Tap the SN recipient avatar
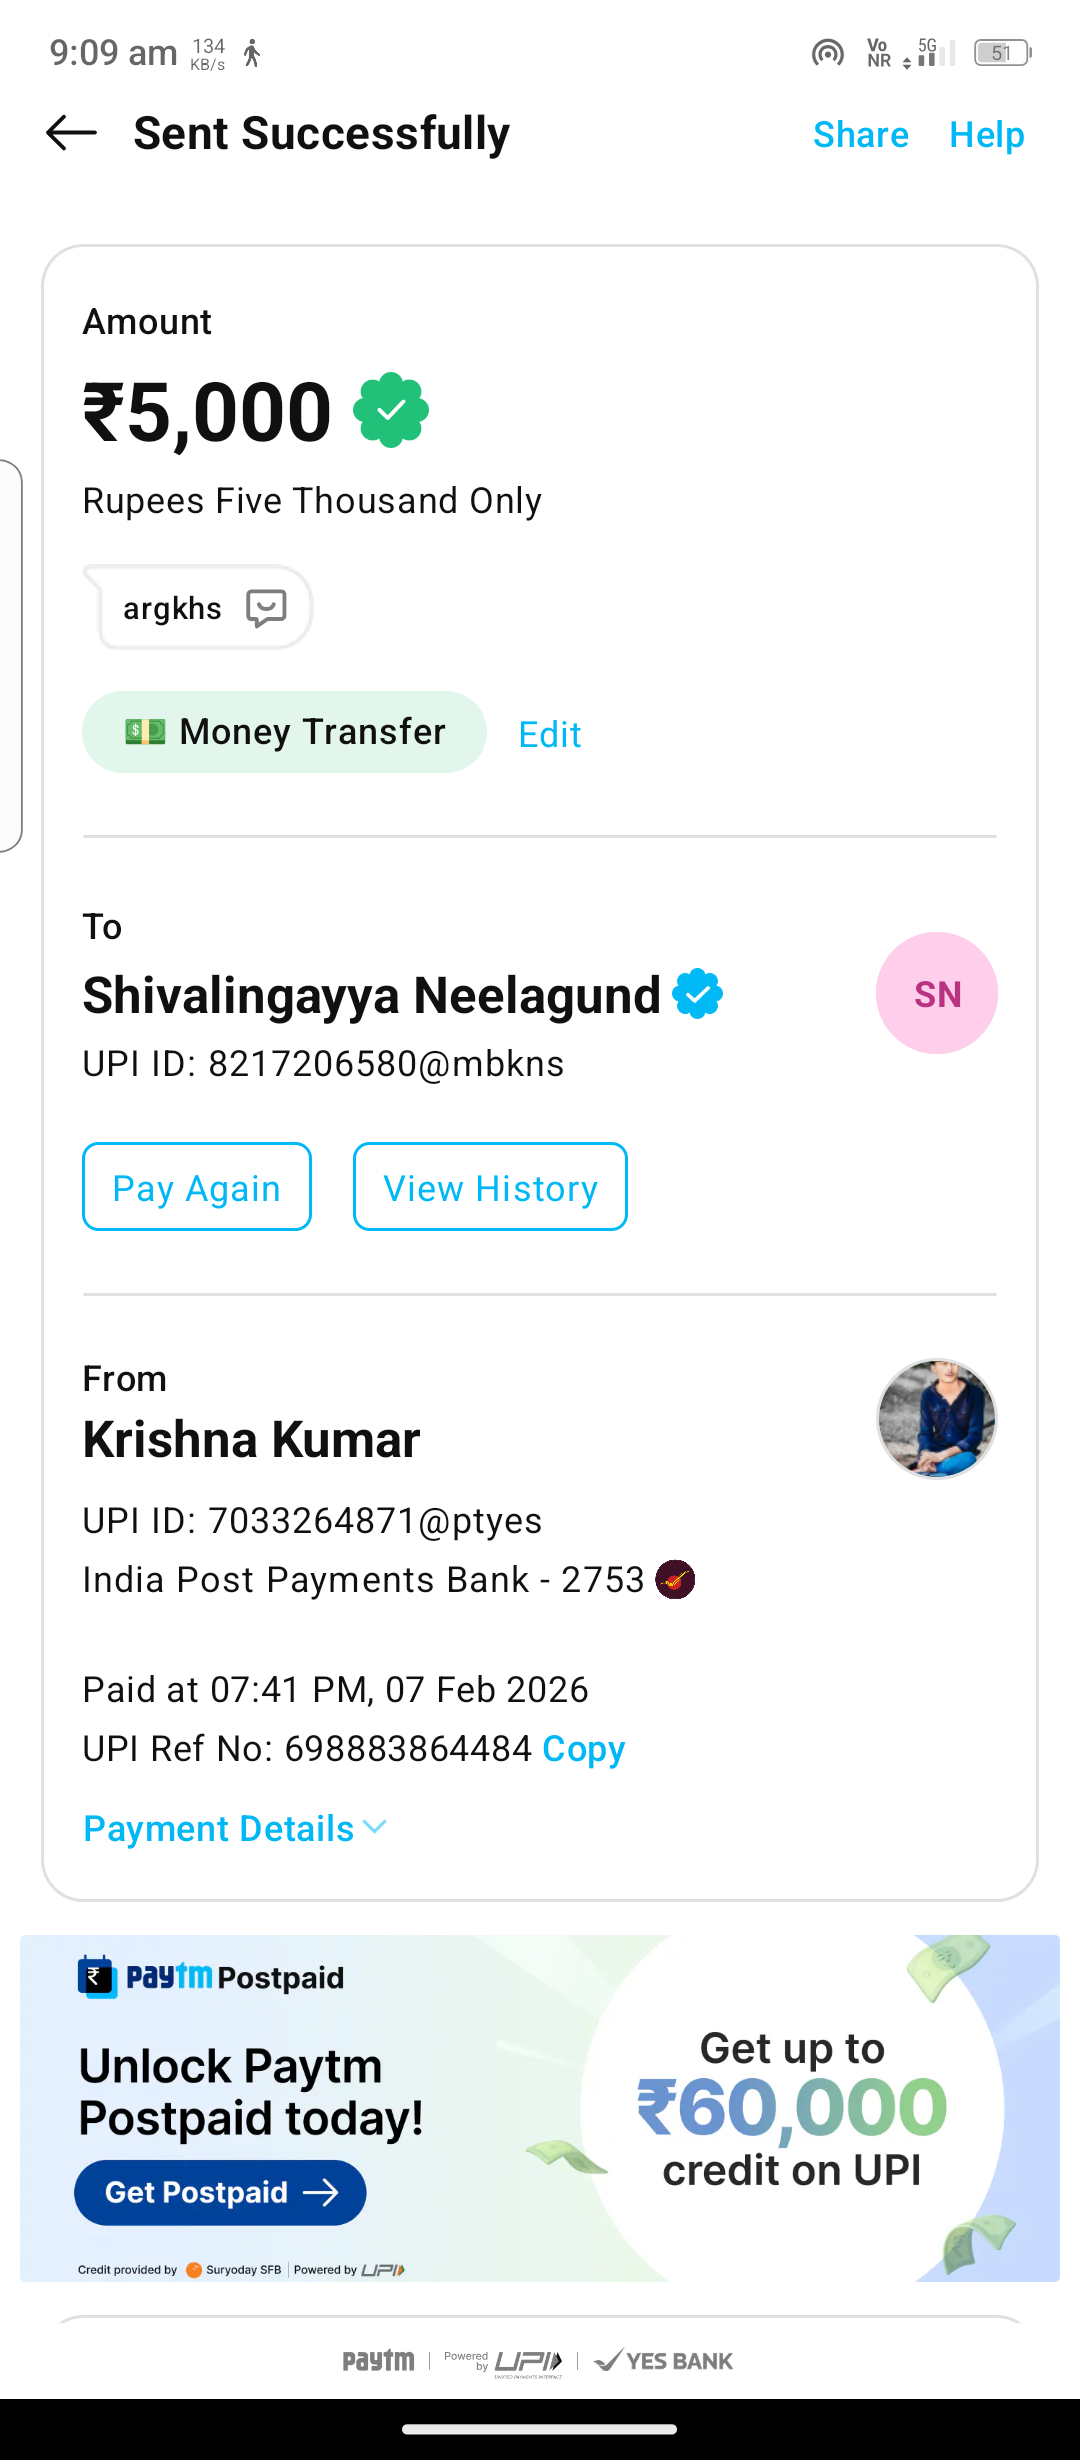This screenshot has height=2460, width=1080. click(x=936, y=993)
